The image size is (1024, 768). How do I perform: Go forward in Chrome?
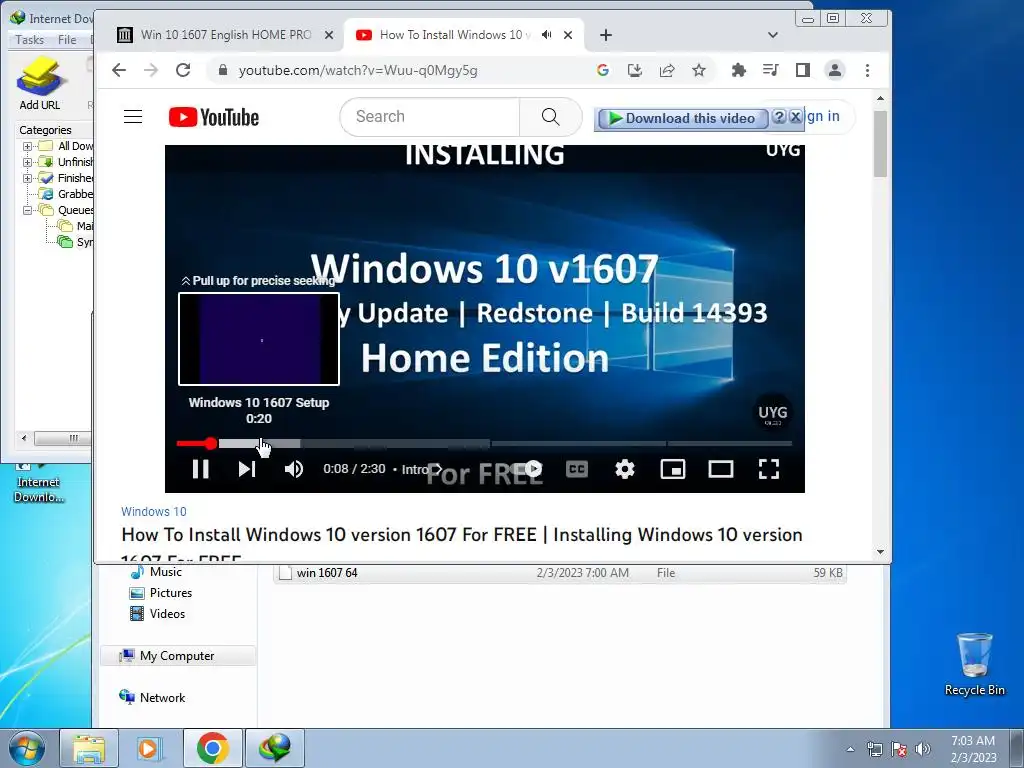point(151,70)
